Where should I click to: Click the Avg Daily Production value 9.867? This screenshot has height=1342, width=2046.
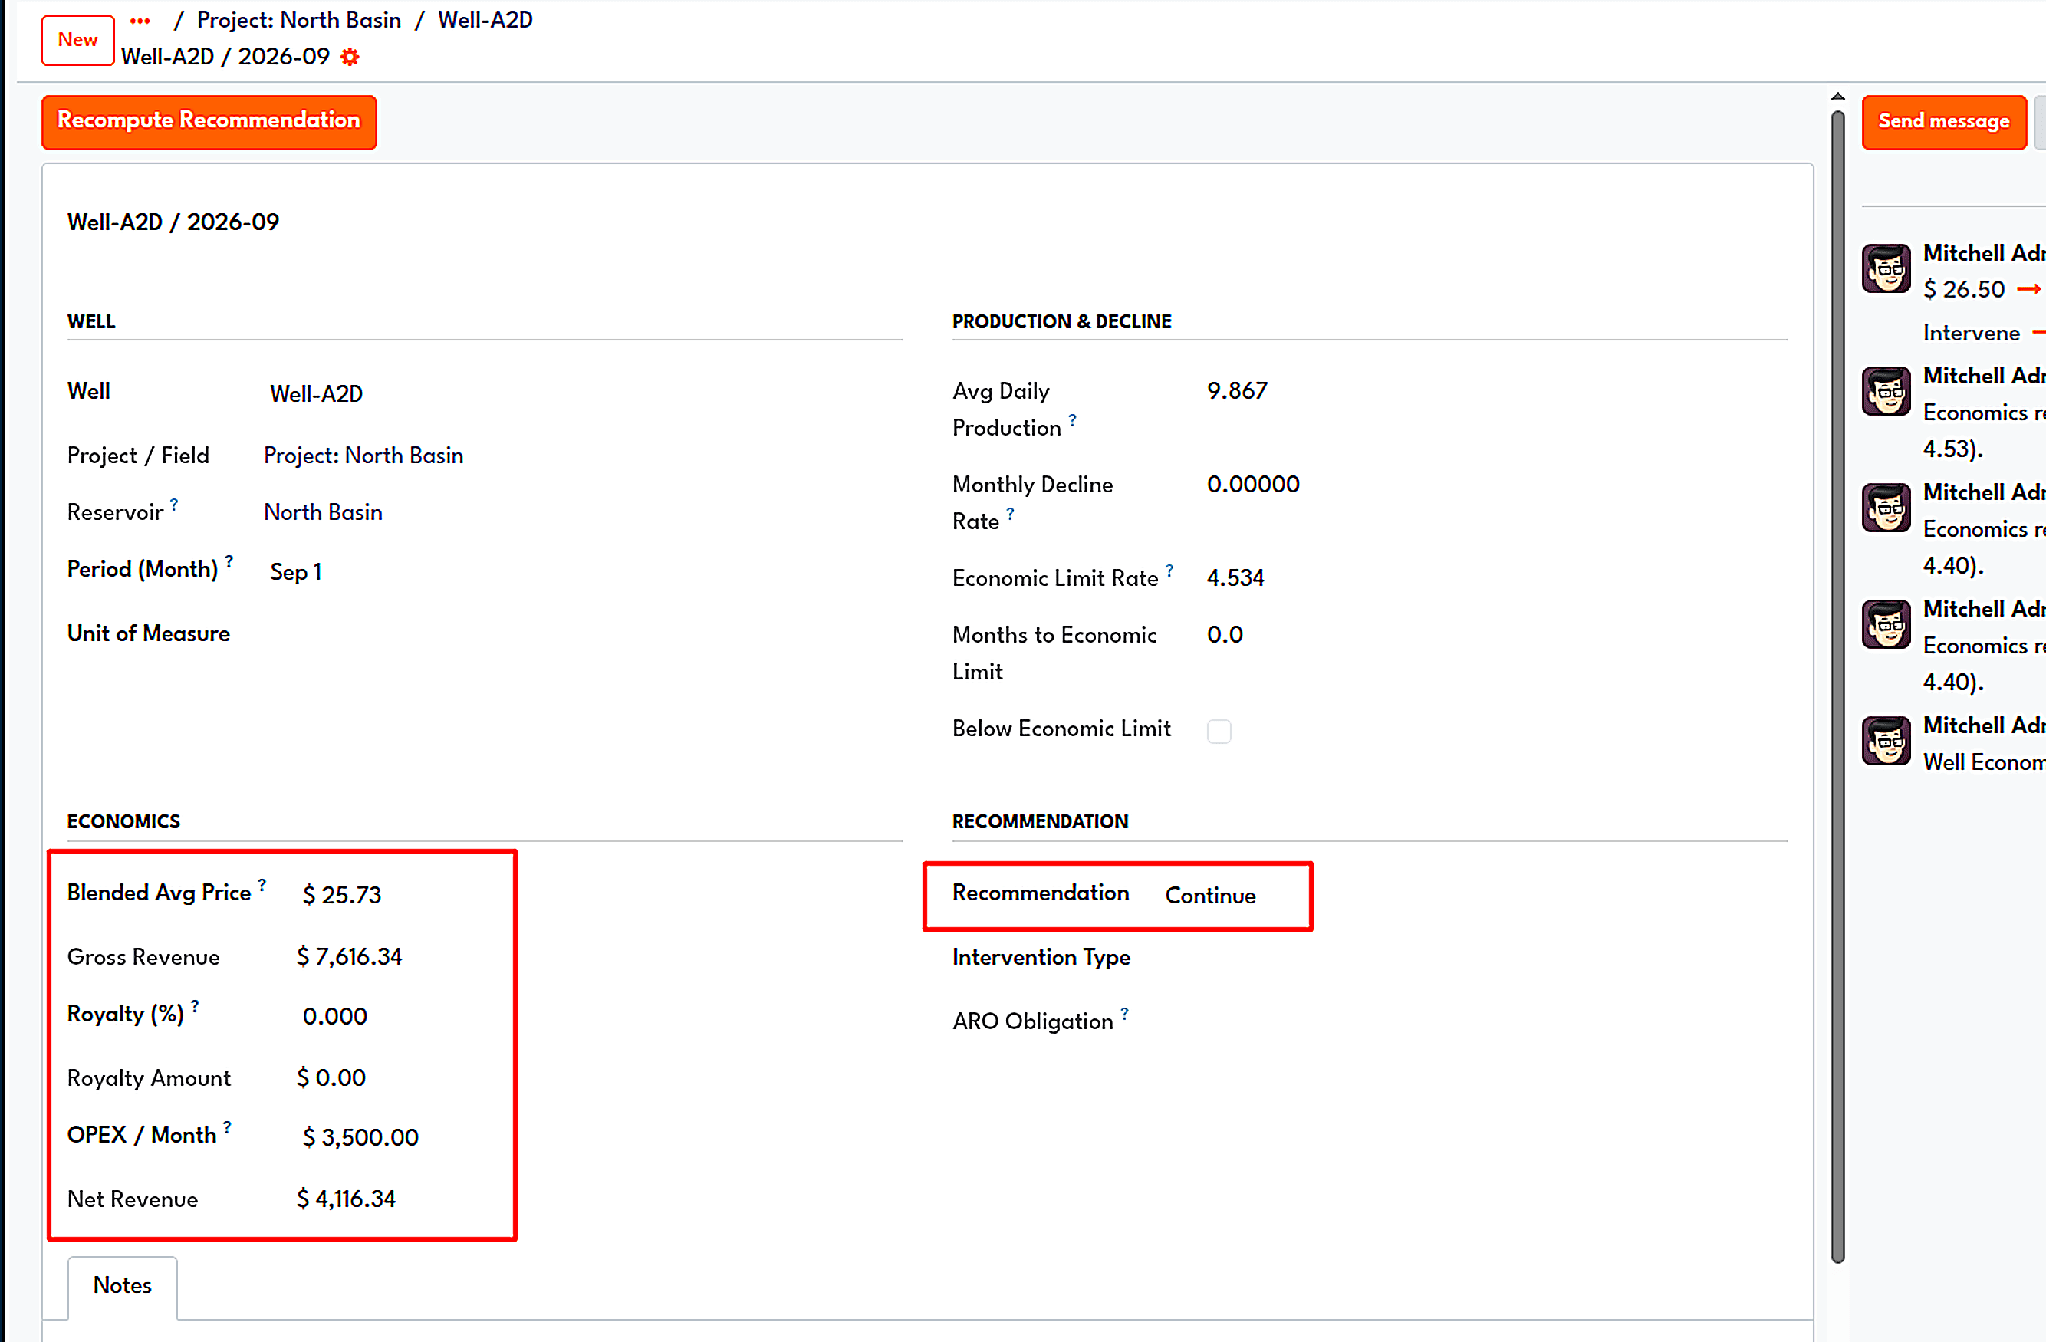(1237, 391)
